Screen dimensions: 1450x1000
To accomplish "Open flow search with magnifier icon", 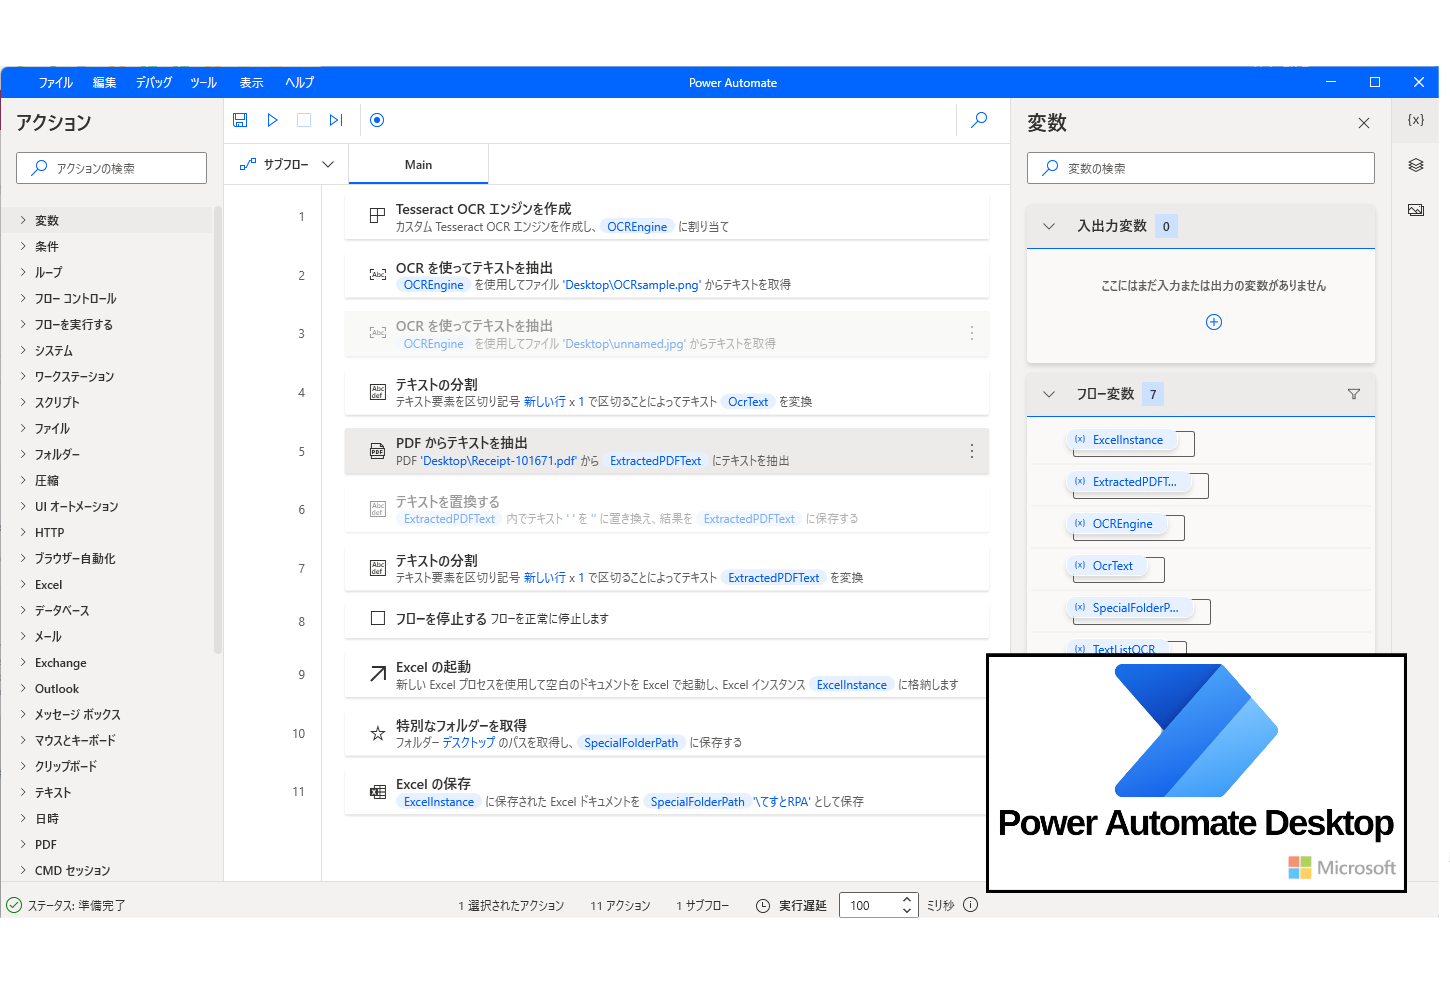I will click(x=980, y=120).
